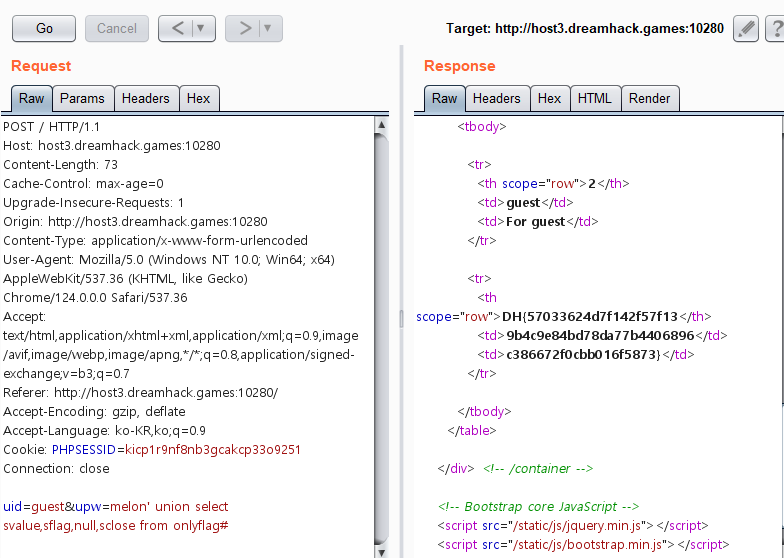The image size is (784, 558).
Task: Click the 'User-Agent: Mozilla/5.0' header line
Action: [168, 260]
